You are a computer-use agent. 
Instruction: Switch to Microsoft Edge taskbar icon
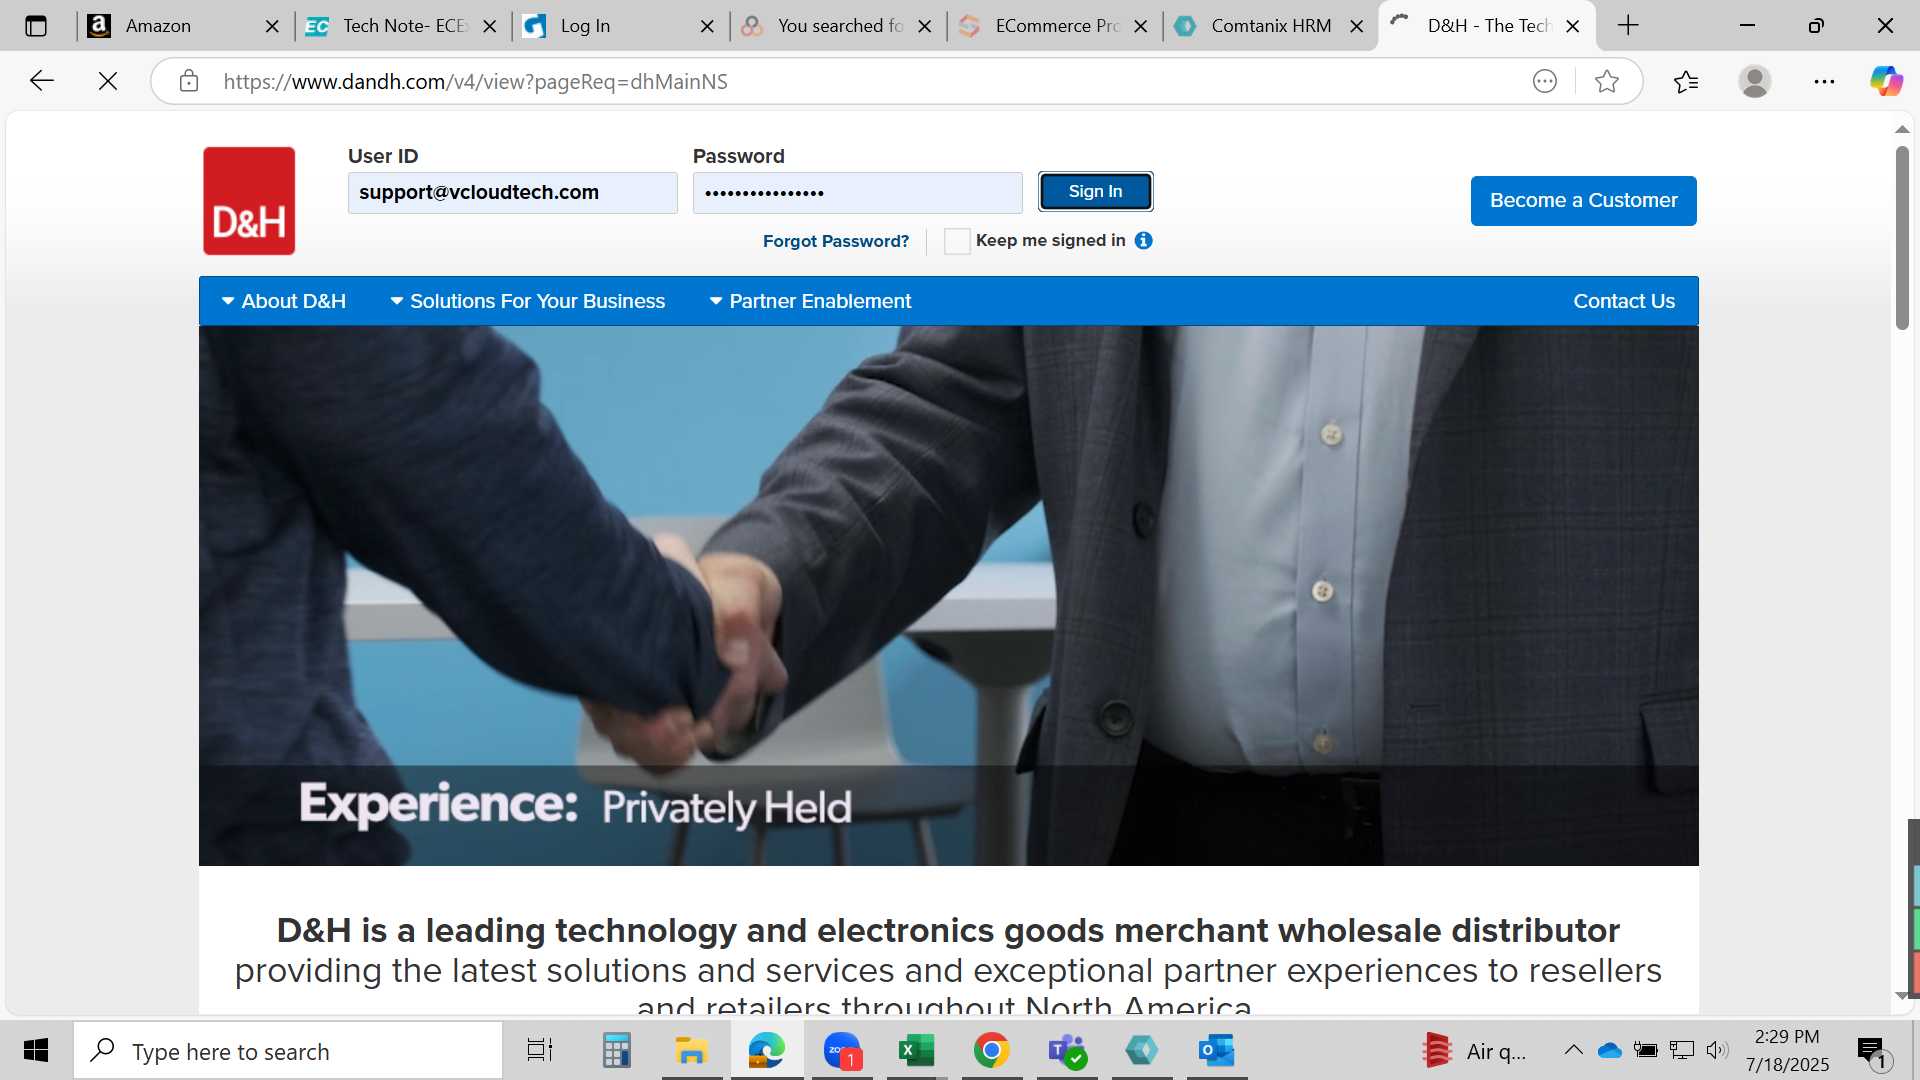tap(766, 1050)
